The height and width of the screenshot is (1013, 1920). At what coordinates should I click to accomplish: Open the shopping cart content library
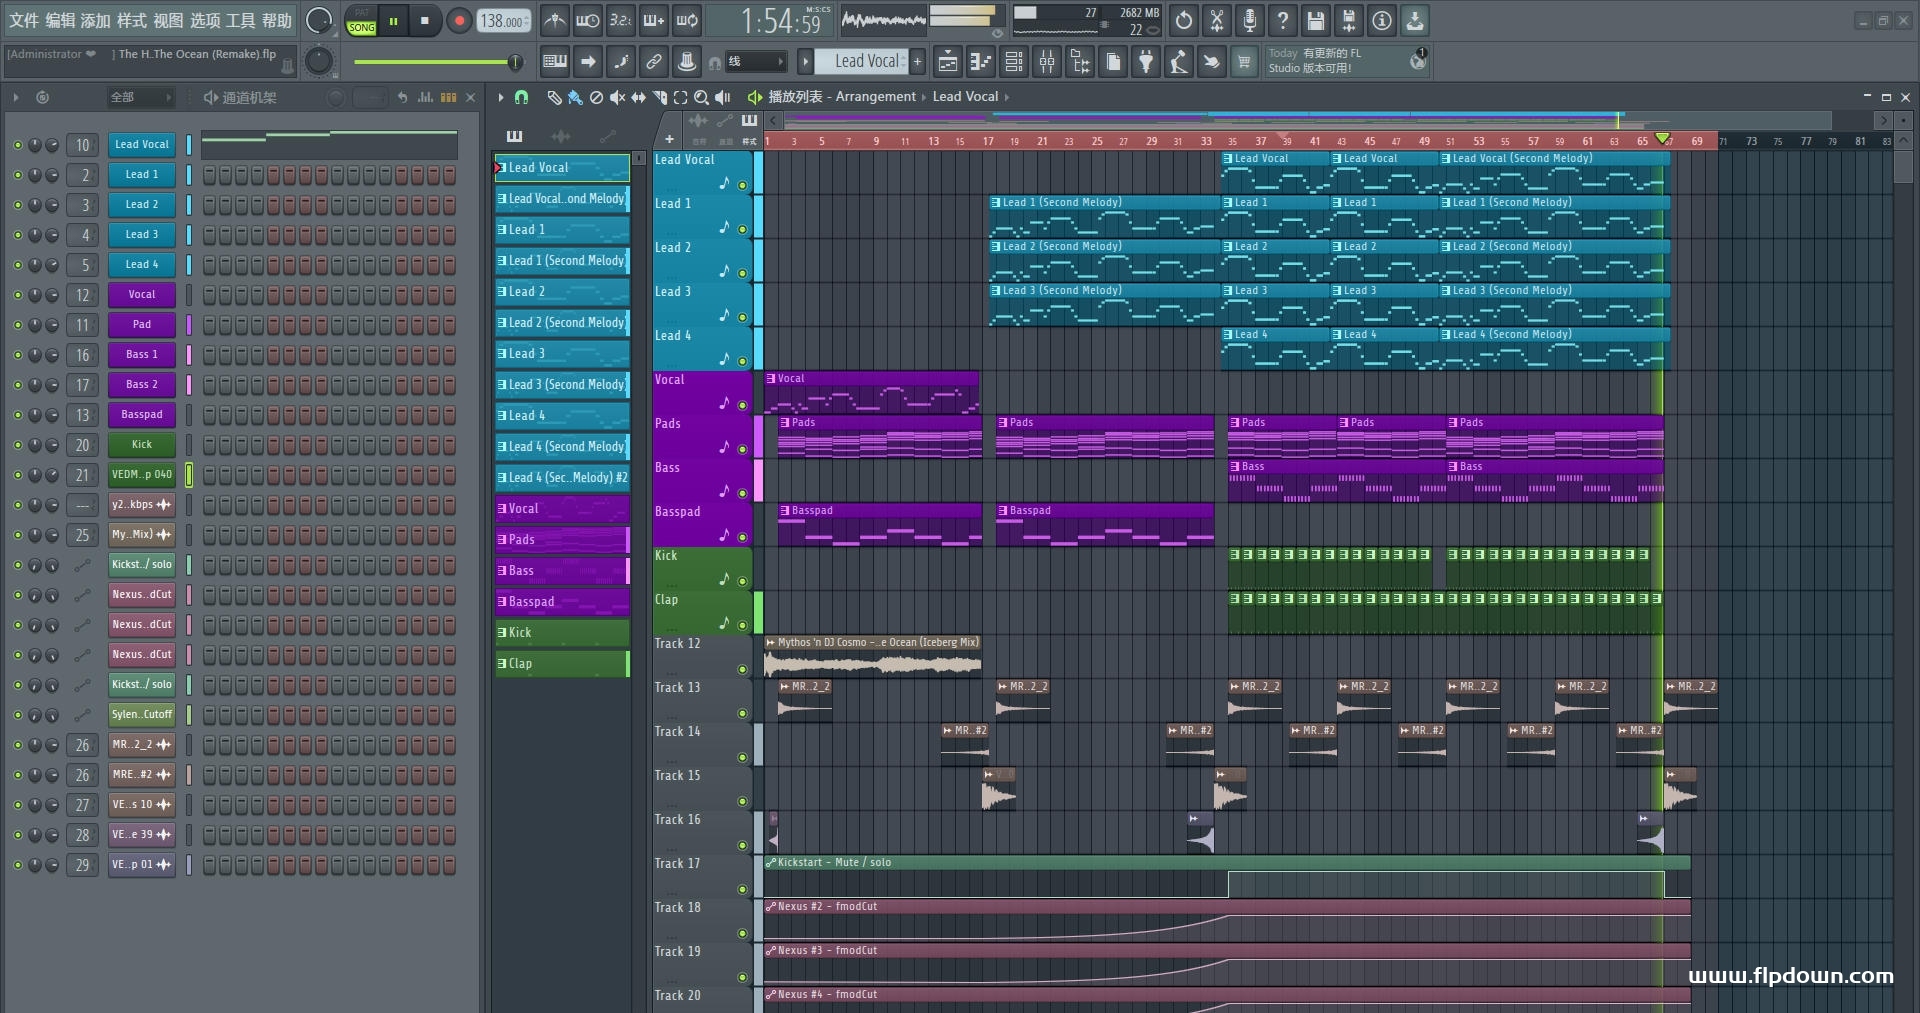coord(1244,62)
